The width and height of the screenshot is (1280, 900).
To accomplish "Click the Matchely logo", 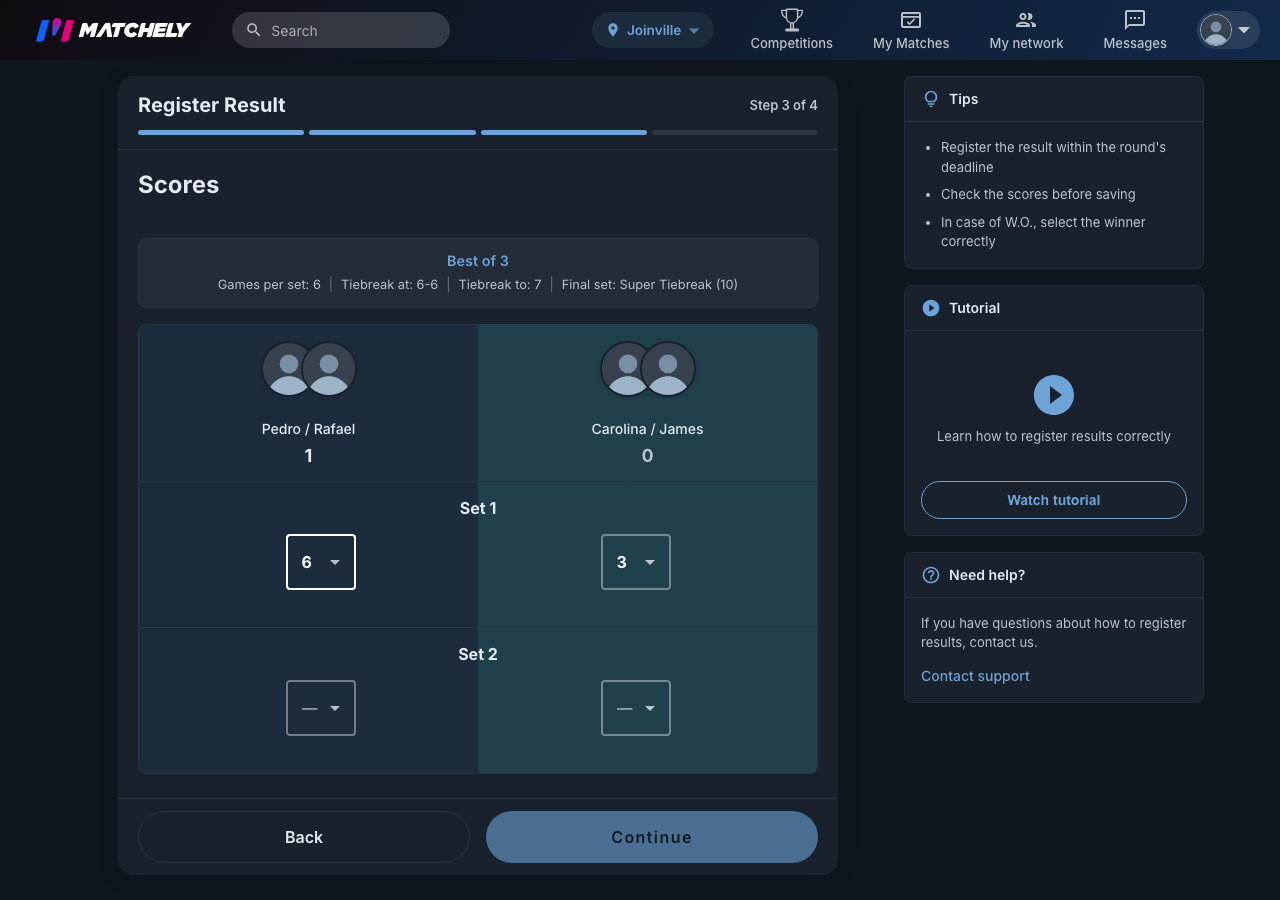I will point(113,30).
